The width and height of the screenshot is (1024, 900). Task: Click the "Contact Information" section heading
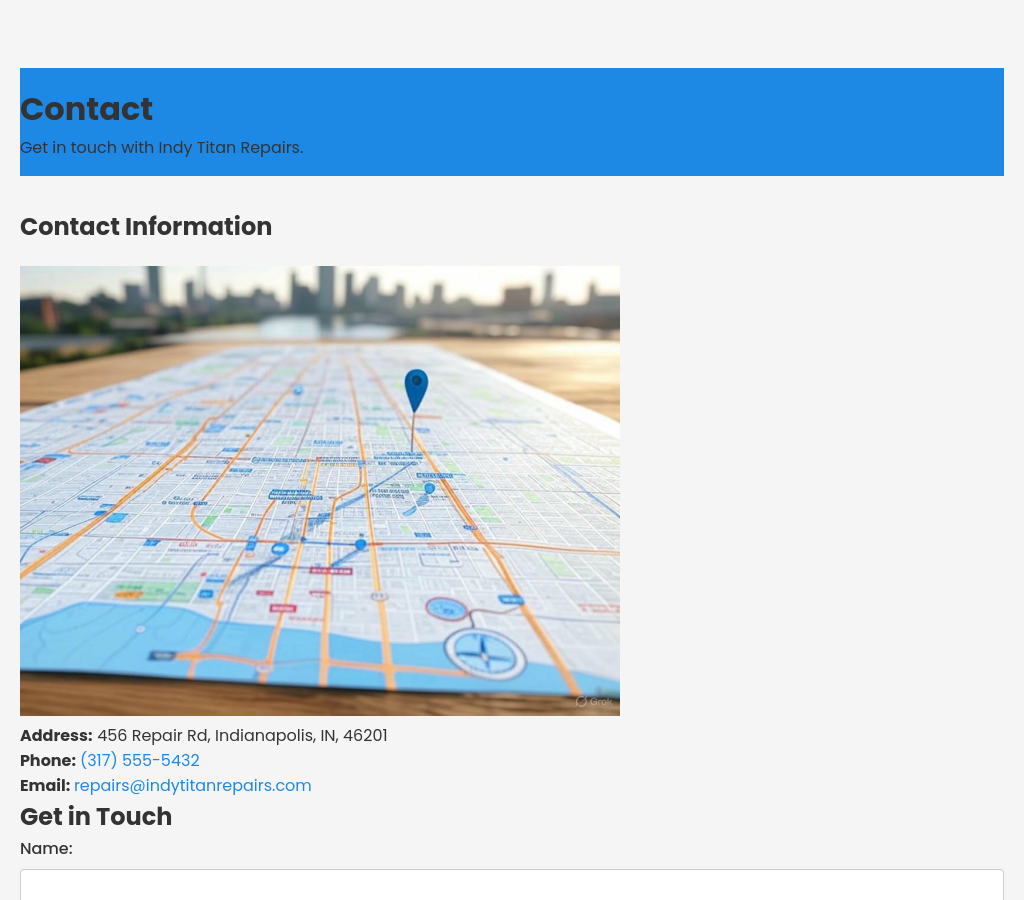click(146, 227)
